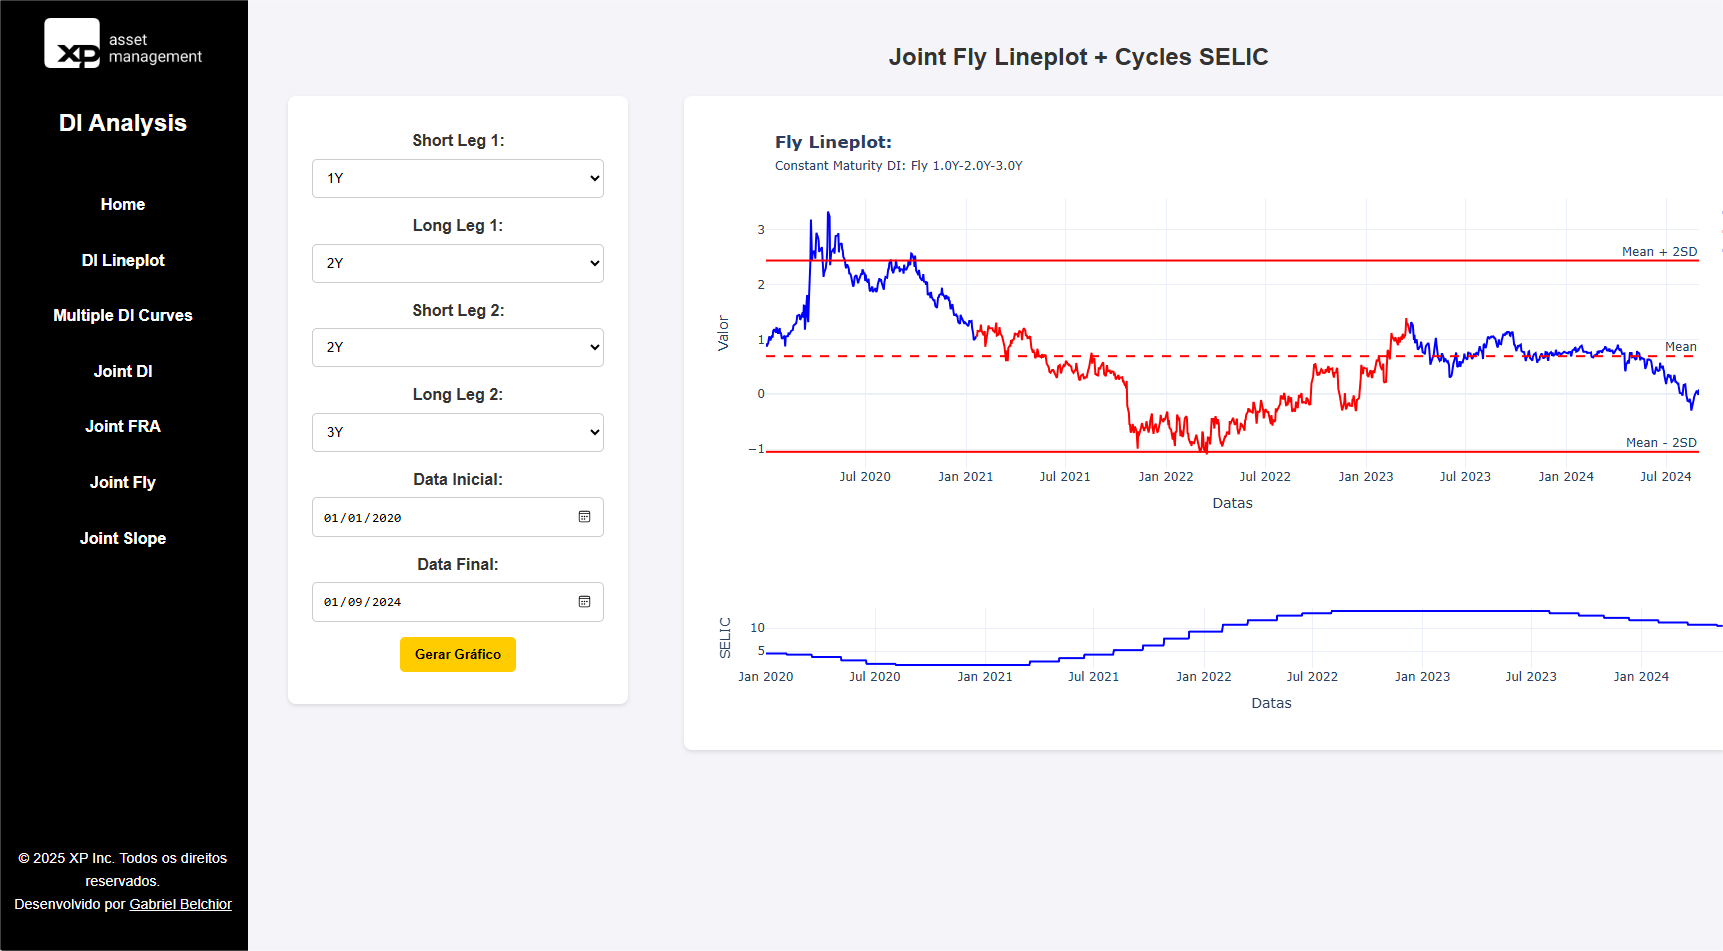The image size is (1723, 951).
Task: Navigate to Joint DI
Action: click(123, 371)
